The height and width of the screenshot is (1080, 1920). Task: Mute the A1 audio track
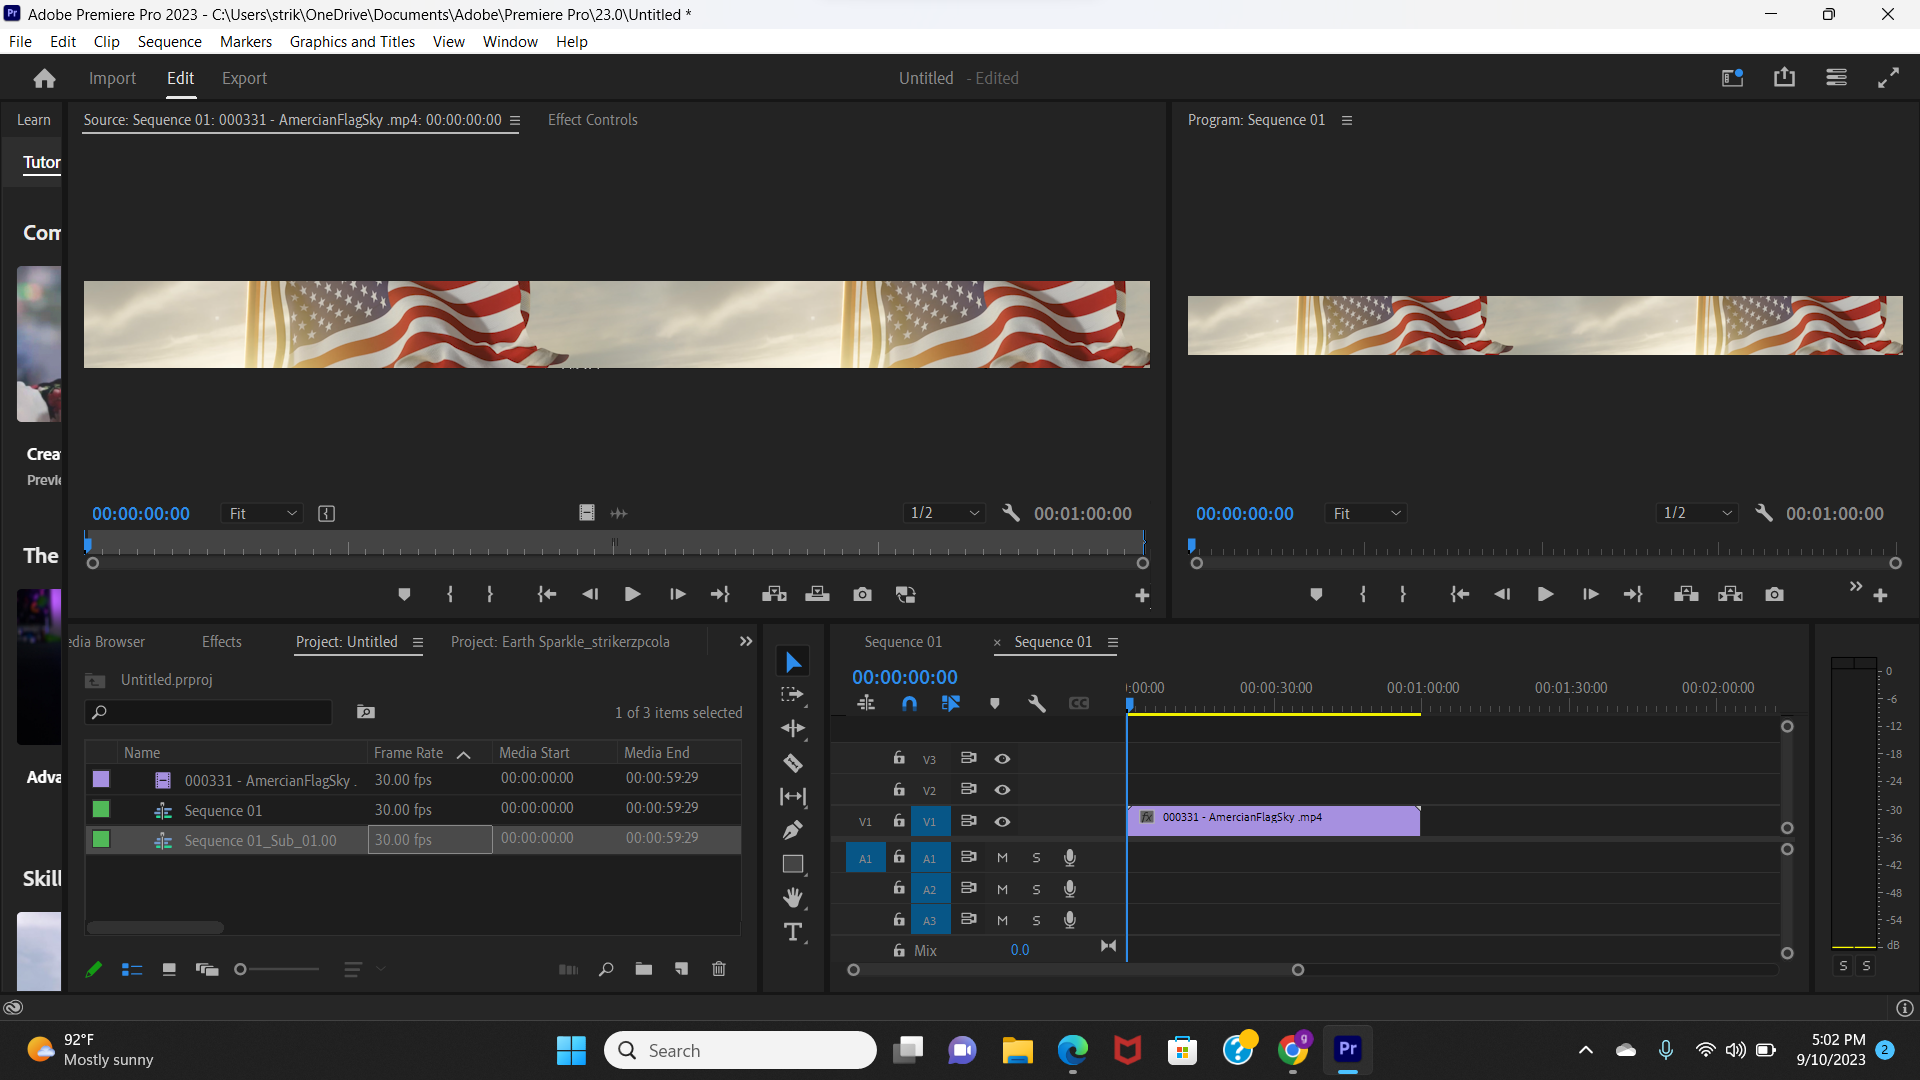pyautogui.click(x=1002, y=857)
